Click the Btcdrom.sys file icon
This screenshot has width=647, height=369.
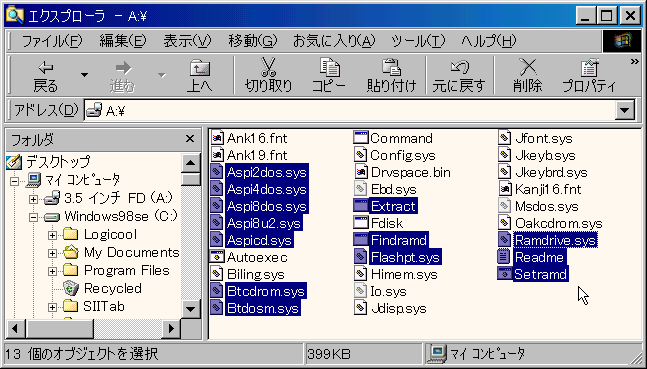point(217,291)
